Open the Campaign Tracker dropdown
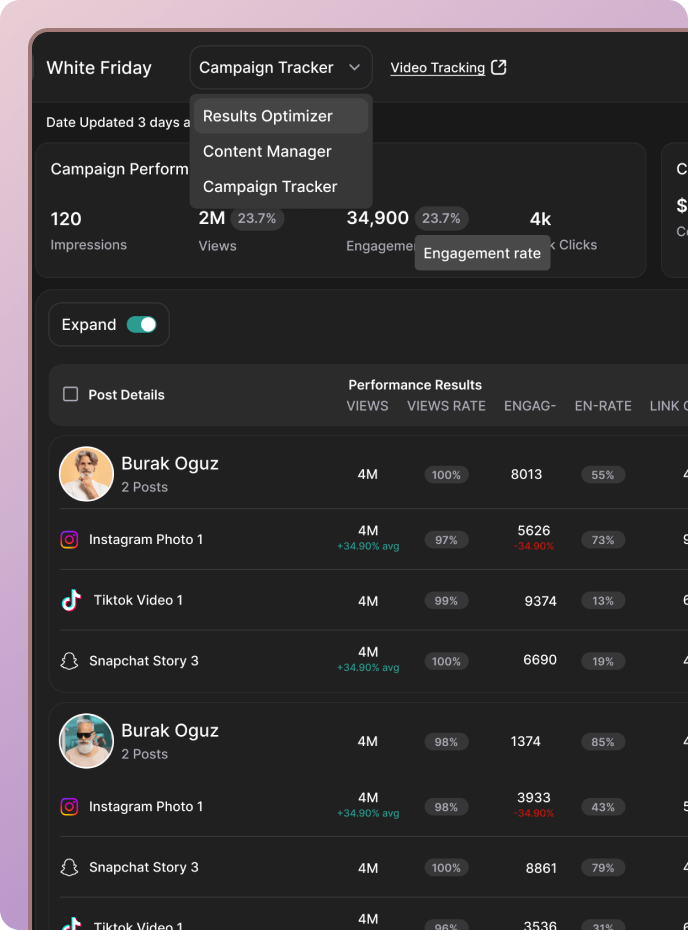 (281, 68)
